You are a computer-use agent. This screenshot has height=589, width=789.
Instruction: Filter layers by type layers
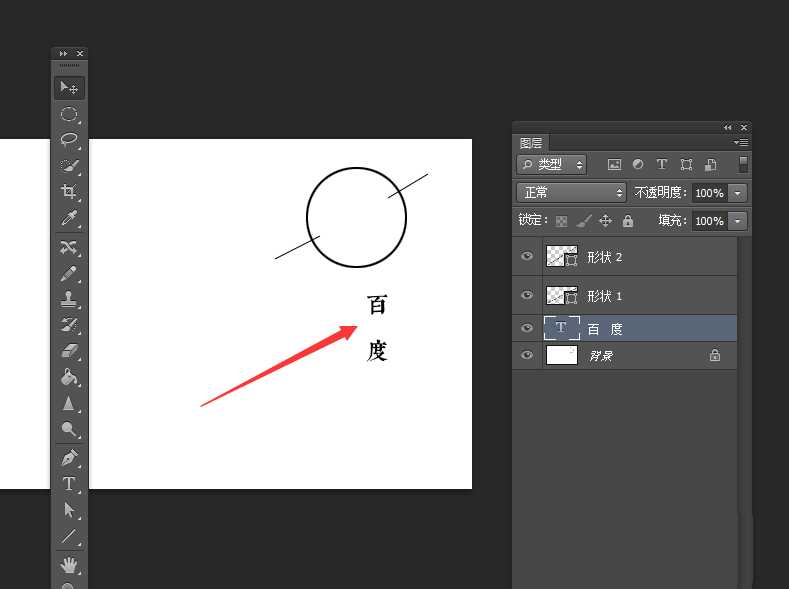pos(662,164)
